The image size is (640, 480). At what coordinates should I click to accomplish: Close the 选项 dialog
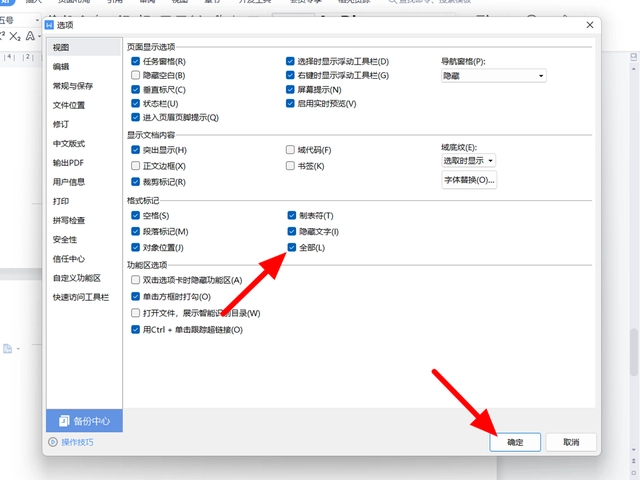tap(590, 25)
